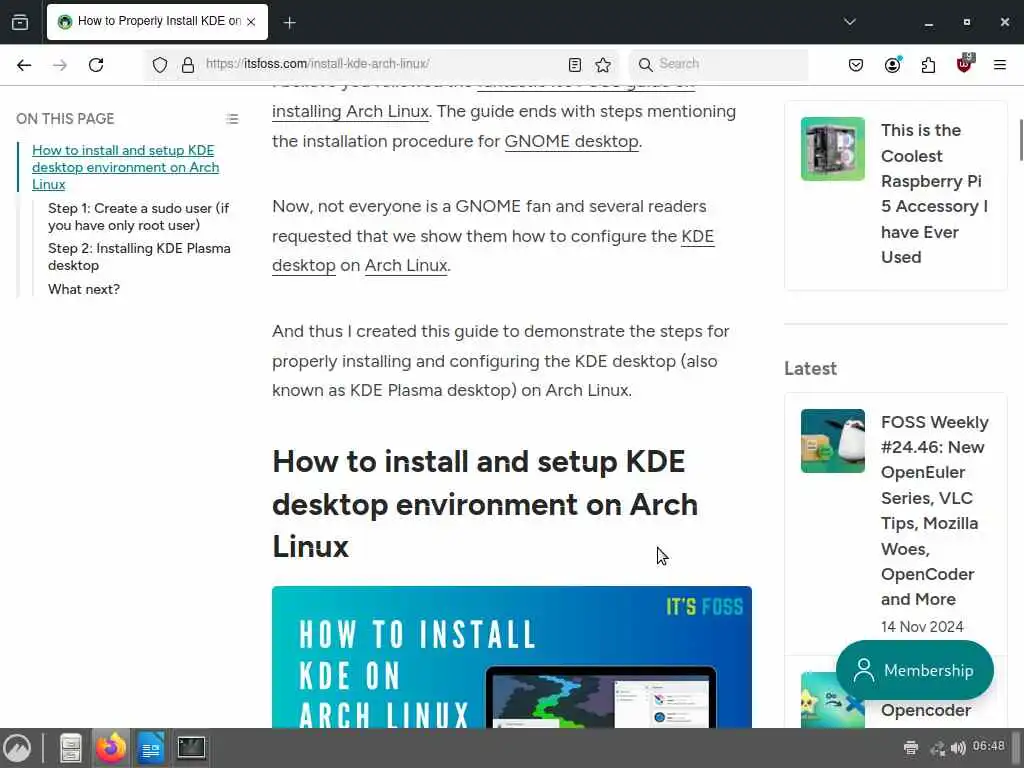Open the network connection tray icon
Image resolution: width=1024 pixels, height=768 pixels.
point(938,748)
